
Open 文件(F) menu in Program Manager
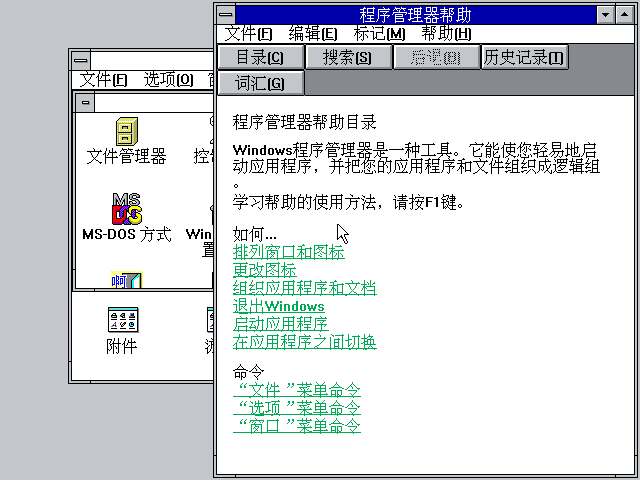[103, 80]
